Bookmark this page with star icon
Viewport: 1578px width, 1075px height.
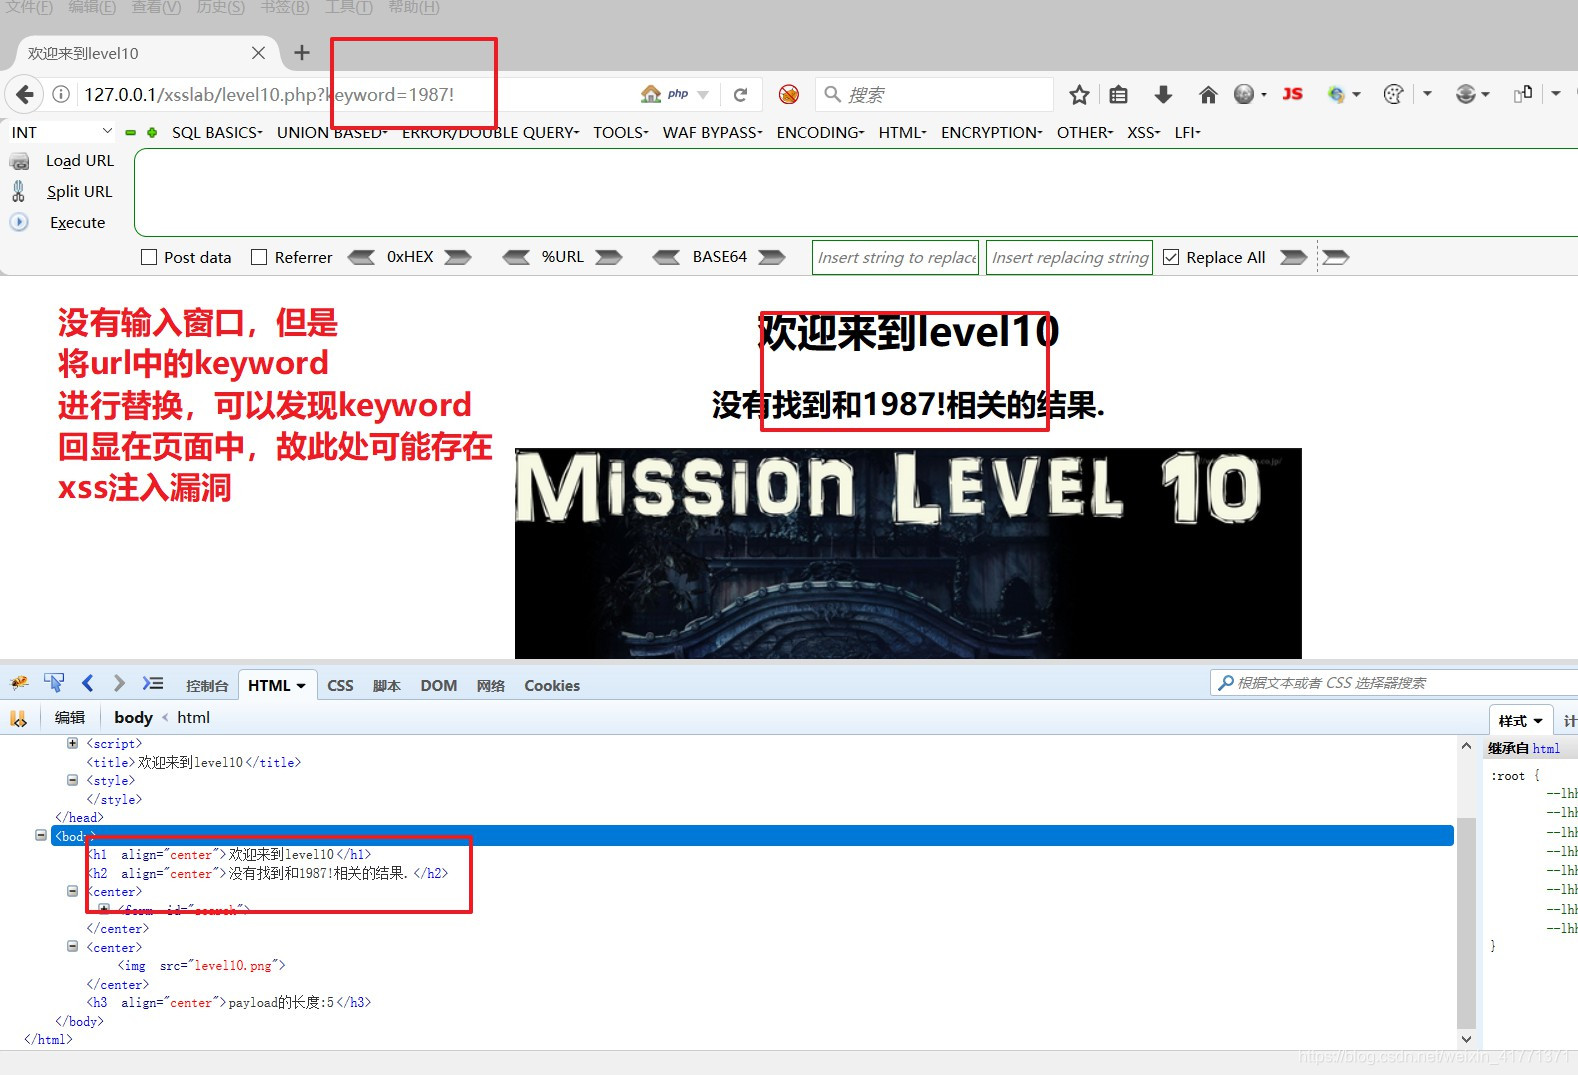1079,94
